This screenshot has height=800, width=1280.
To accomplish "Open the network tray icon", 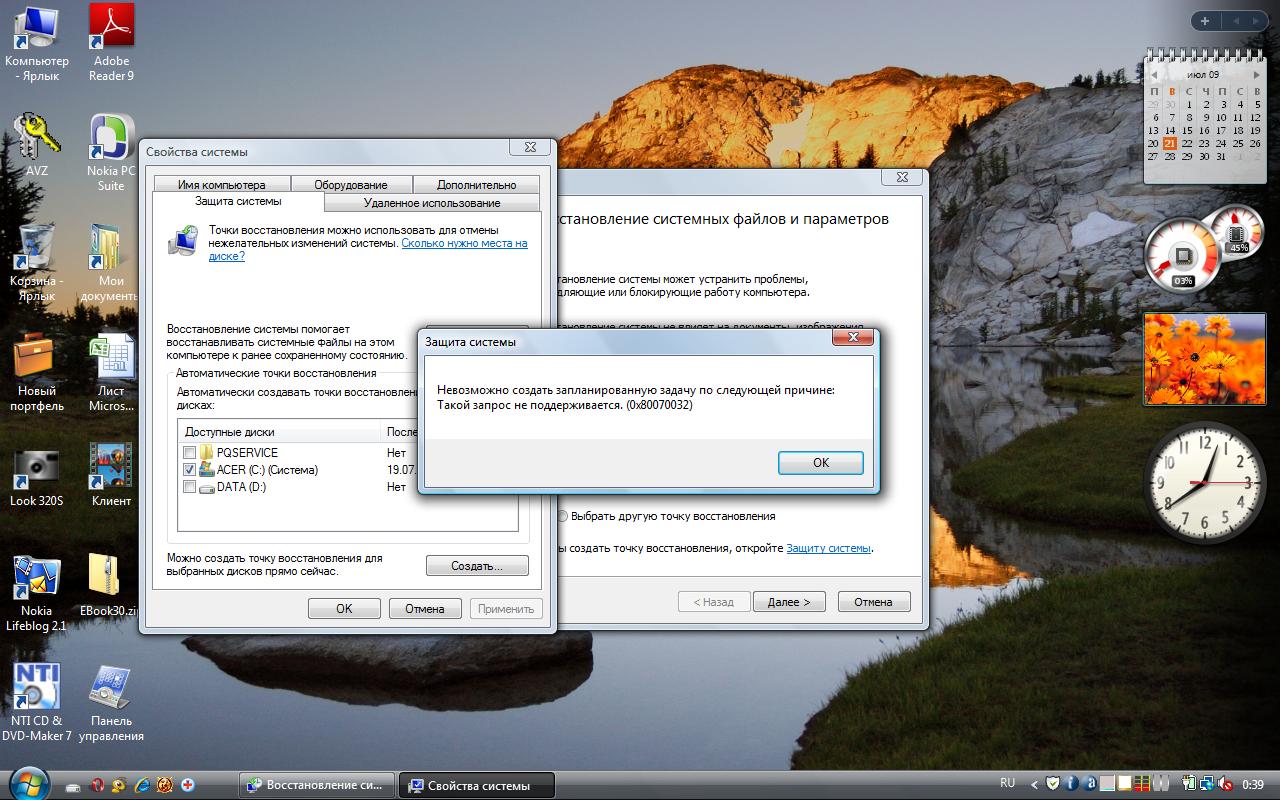I will pyautogui.click(x=1209, y=784).
